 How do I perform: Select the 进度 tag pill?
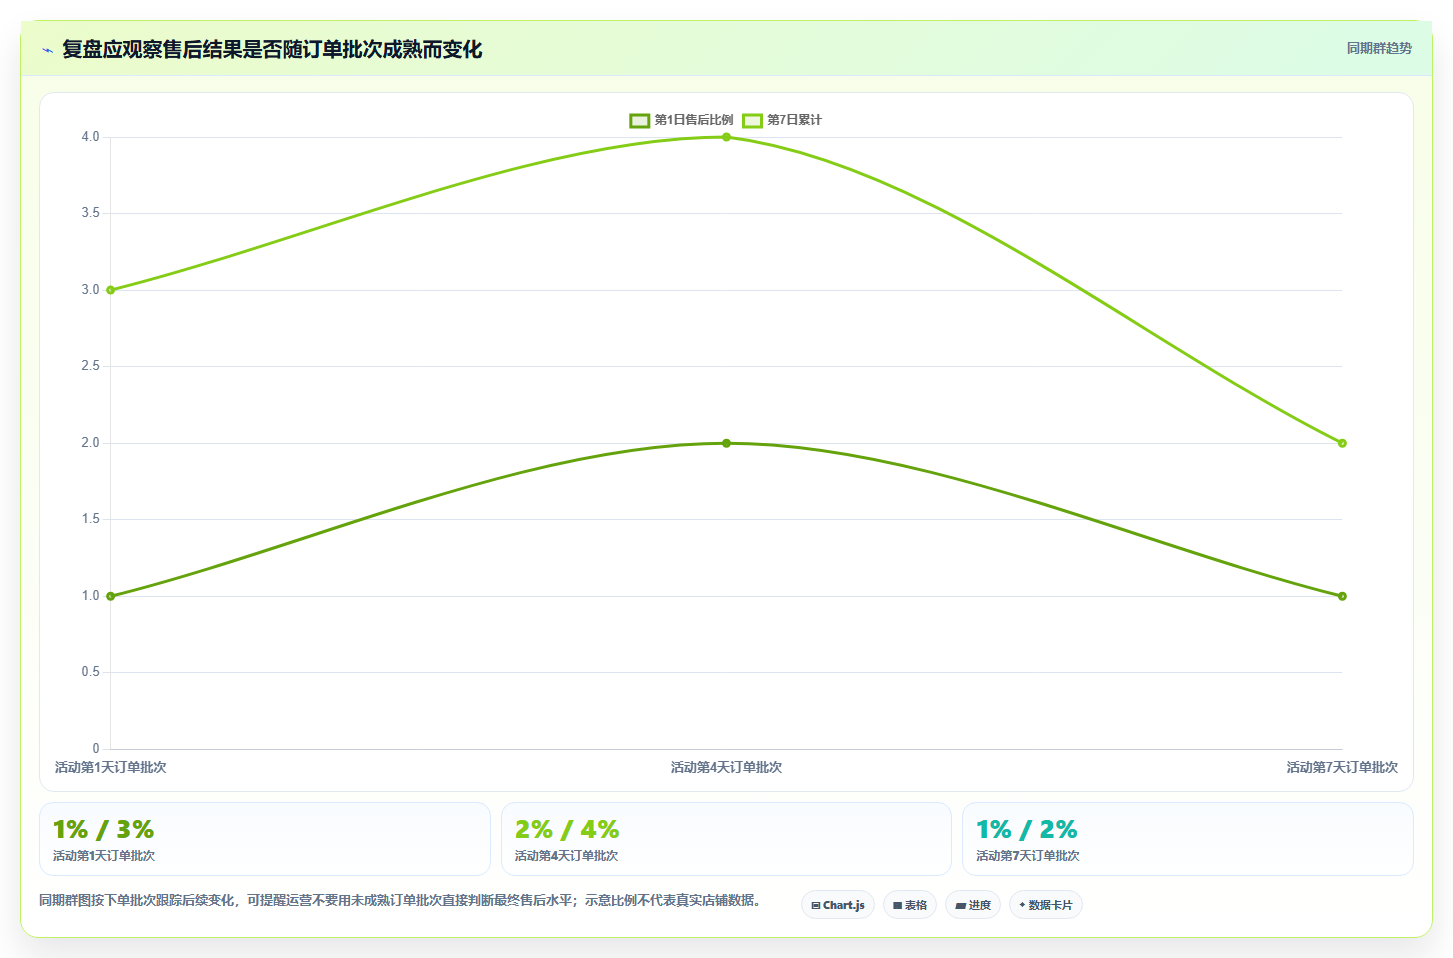coord(973,905)
